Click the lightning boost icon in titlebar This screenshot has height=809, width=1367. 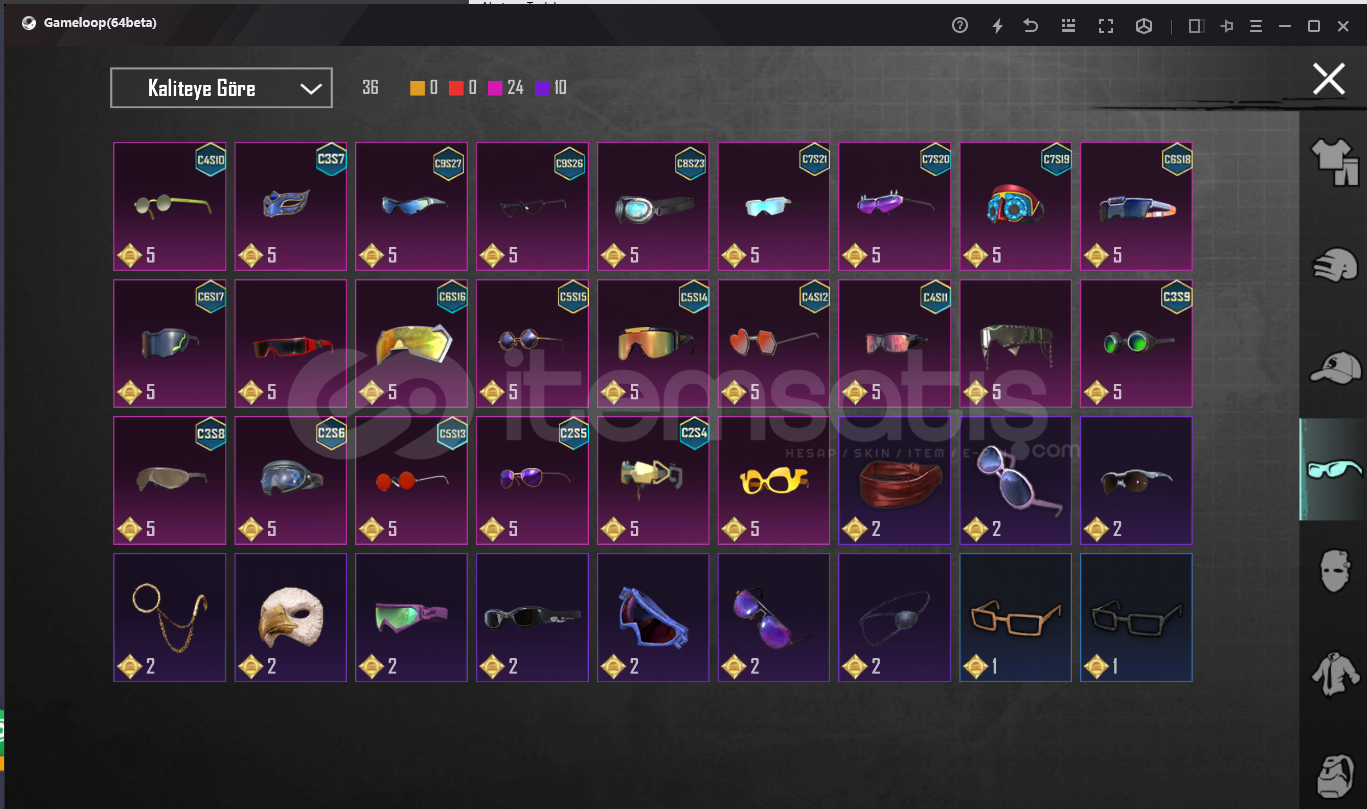coord(997,26)
